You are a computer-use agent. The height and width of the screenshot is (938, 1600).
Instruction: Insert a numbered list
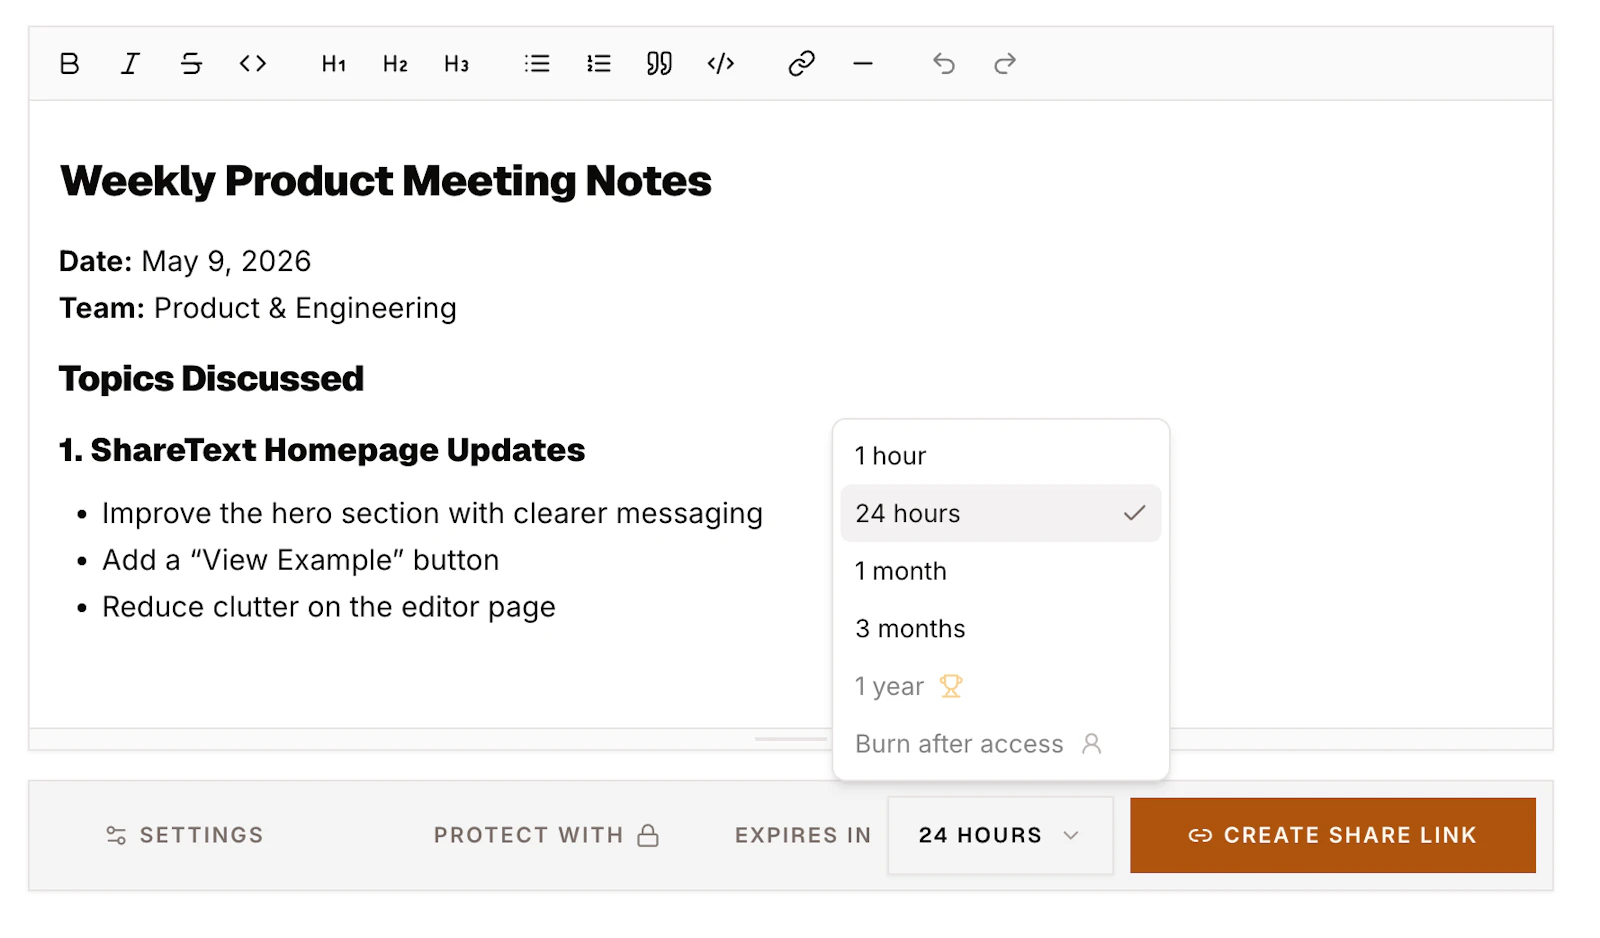[x=598, y=64]
